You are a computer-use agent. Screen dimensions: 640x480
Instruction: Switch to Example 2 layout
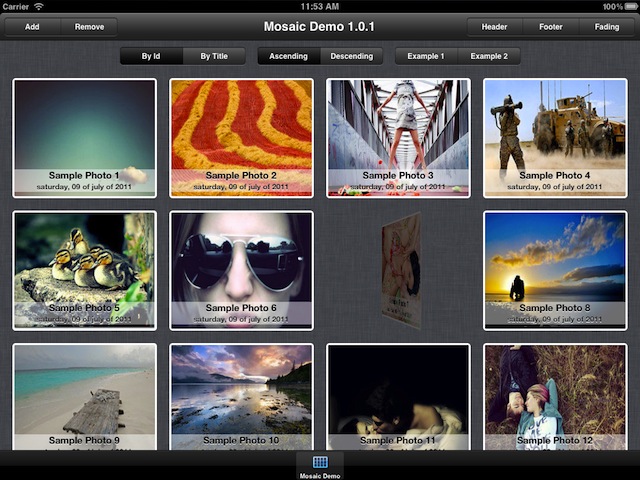[x=489, y=56]
